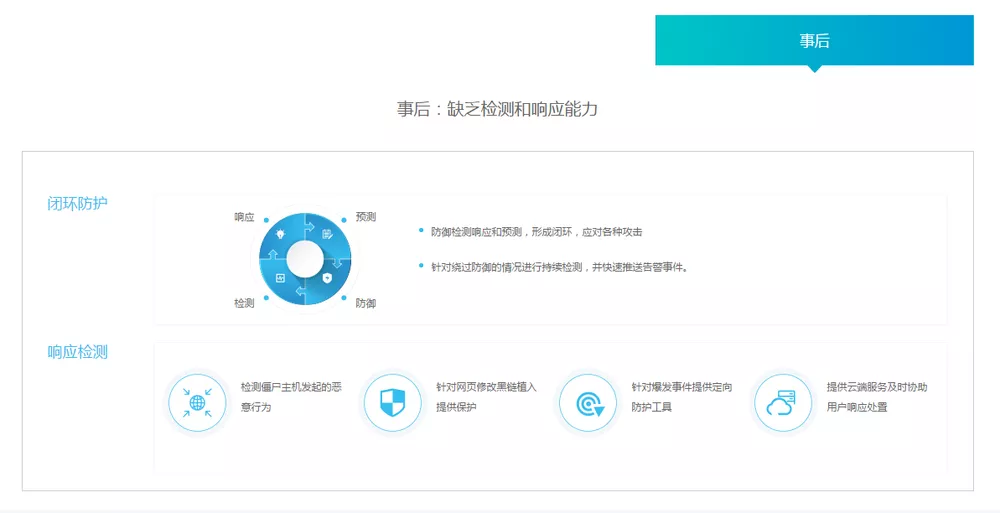The width and height of the screenshot is (1000, 513).
Task: Click the heading 事后：缺乏检测和响应能力
Action: 497,109
